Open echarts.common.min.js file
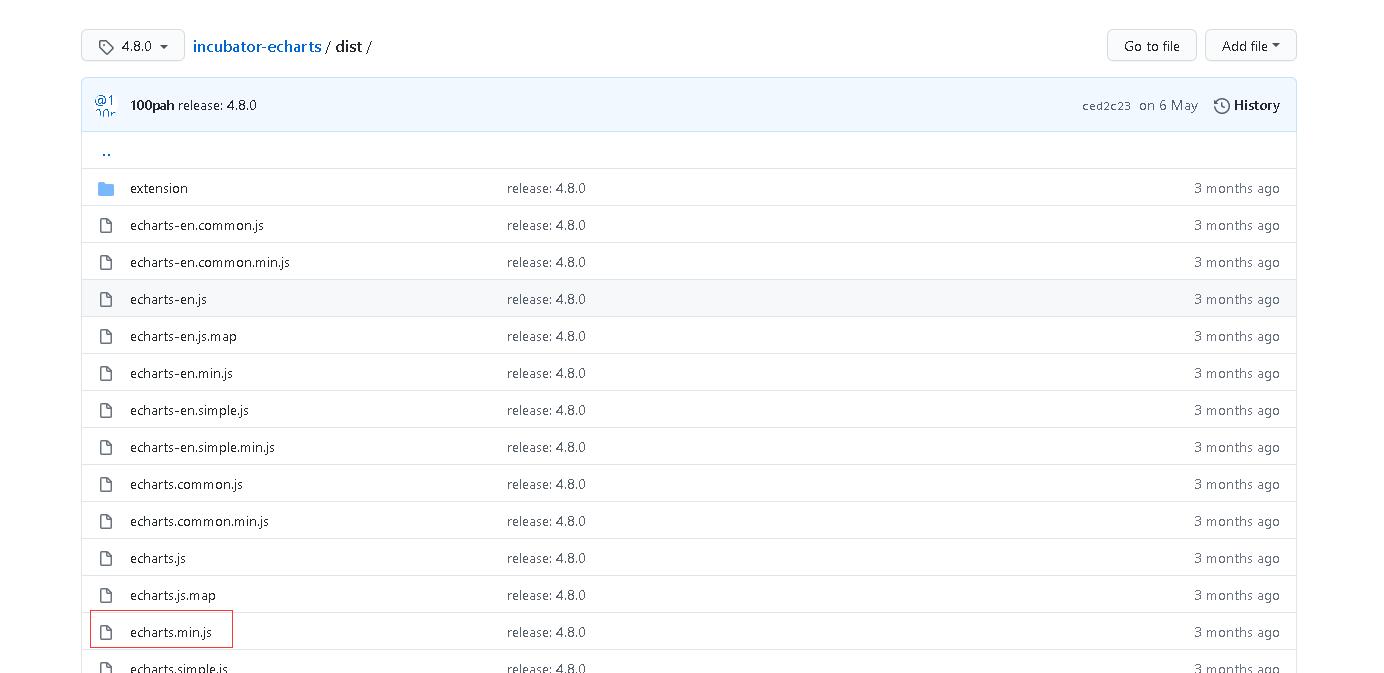Image resolution: width=1384 pixels, height=673 pixels. (199, 521)
